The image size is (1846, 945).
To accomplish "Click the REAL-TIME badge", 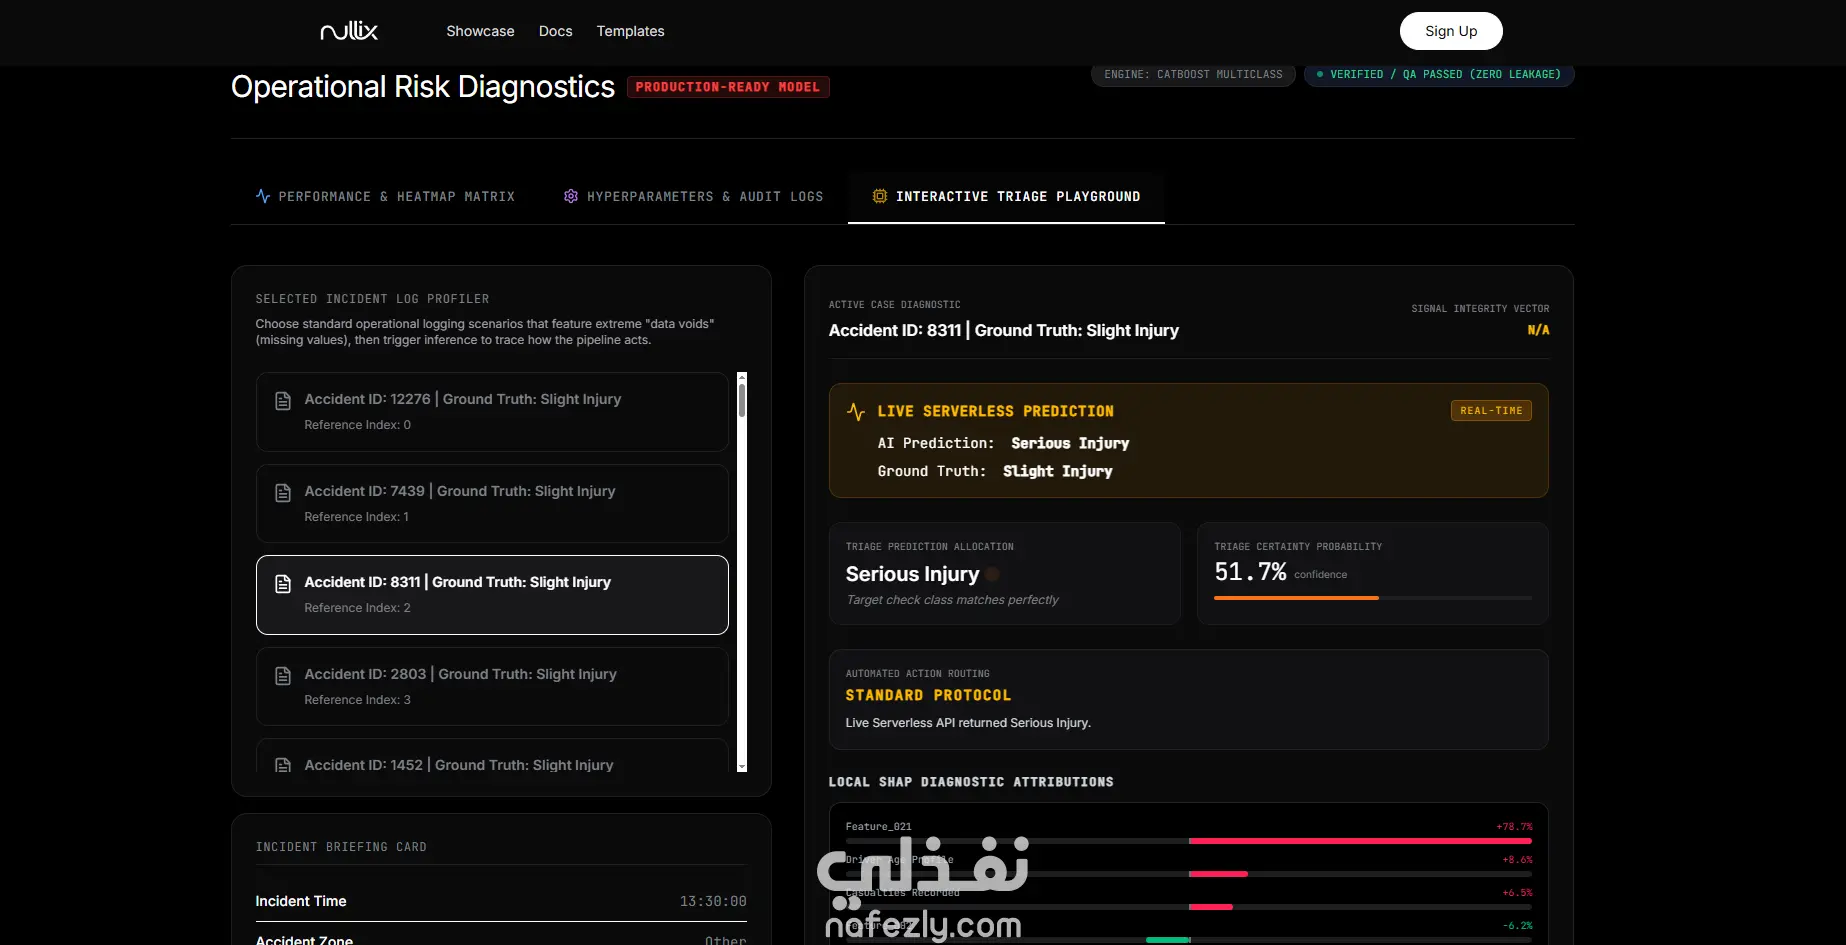I will click(1491, 410).
